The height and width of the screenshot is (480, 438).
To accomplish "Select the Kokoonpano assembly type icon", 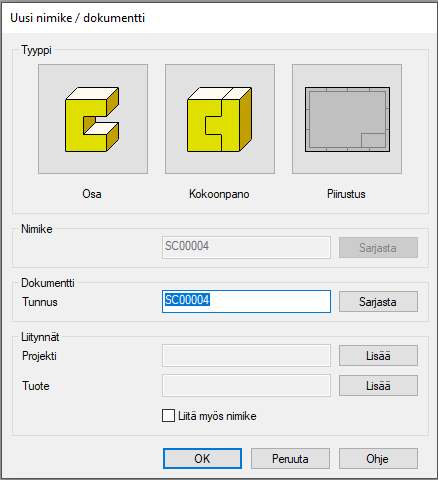I will 220,119.
